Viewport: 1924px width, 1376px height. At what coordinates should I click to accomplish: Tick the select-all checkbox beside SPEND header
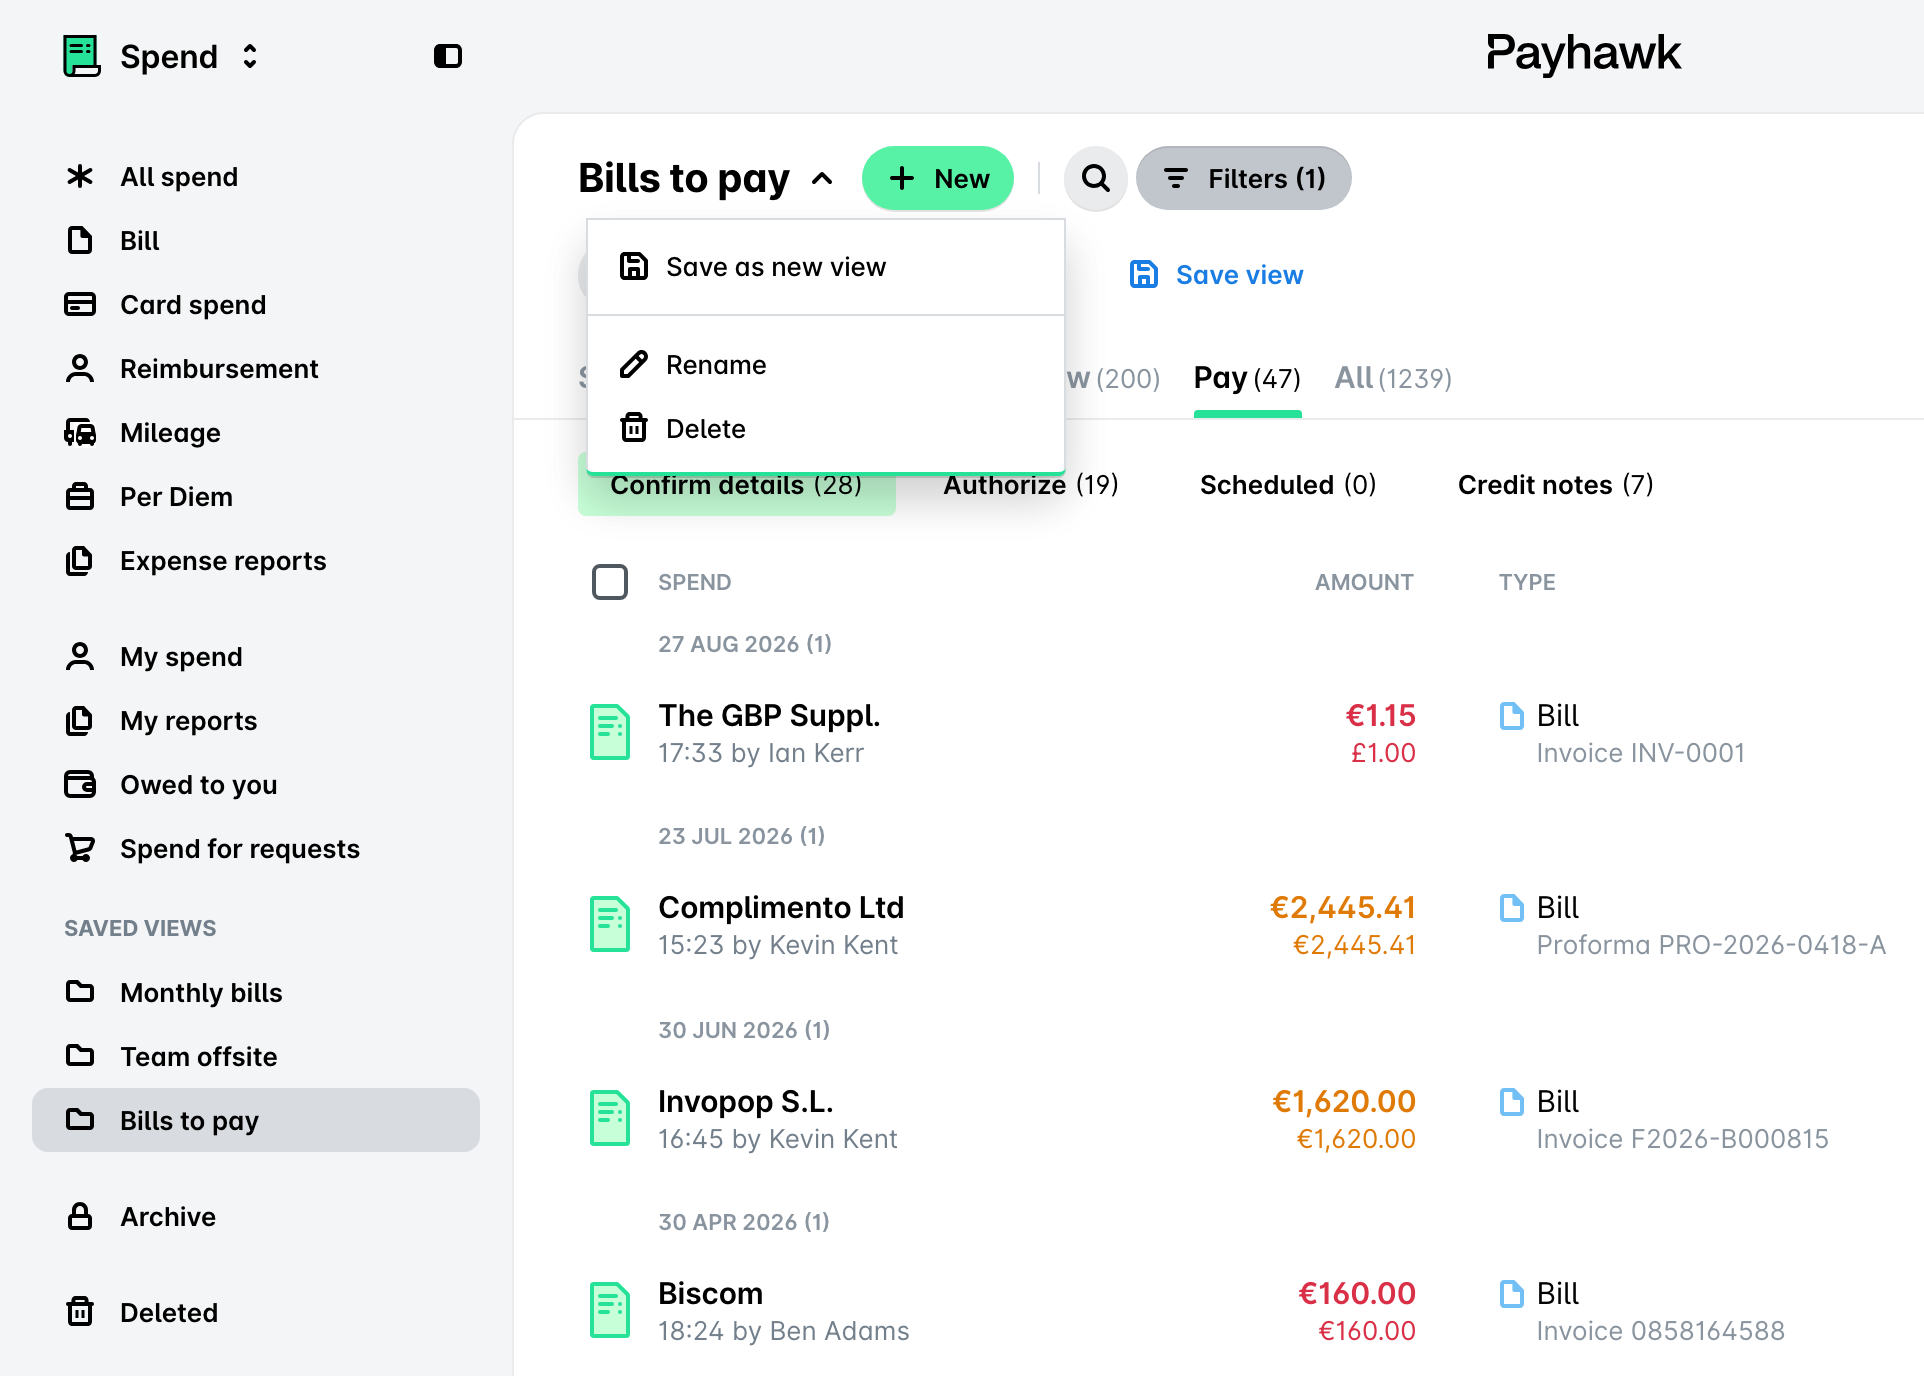pyautogui.click(x=610, y=582)
